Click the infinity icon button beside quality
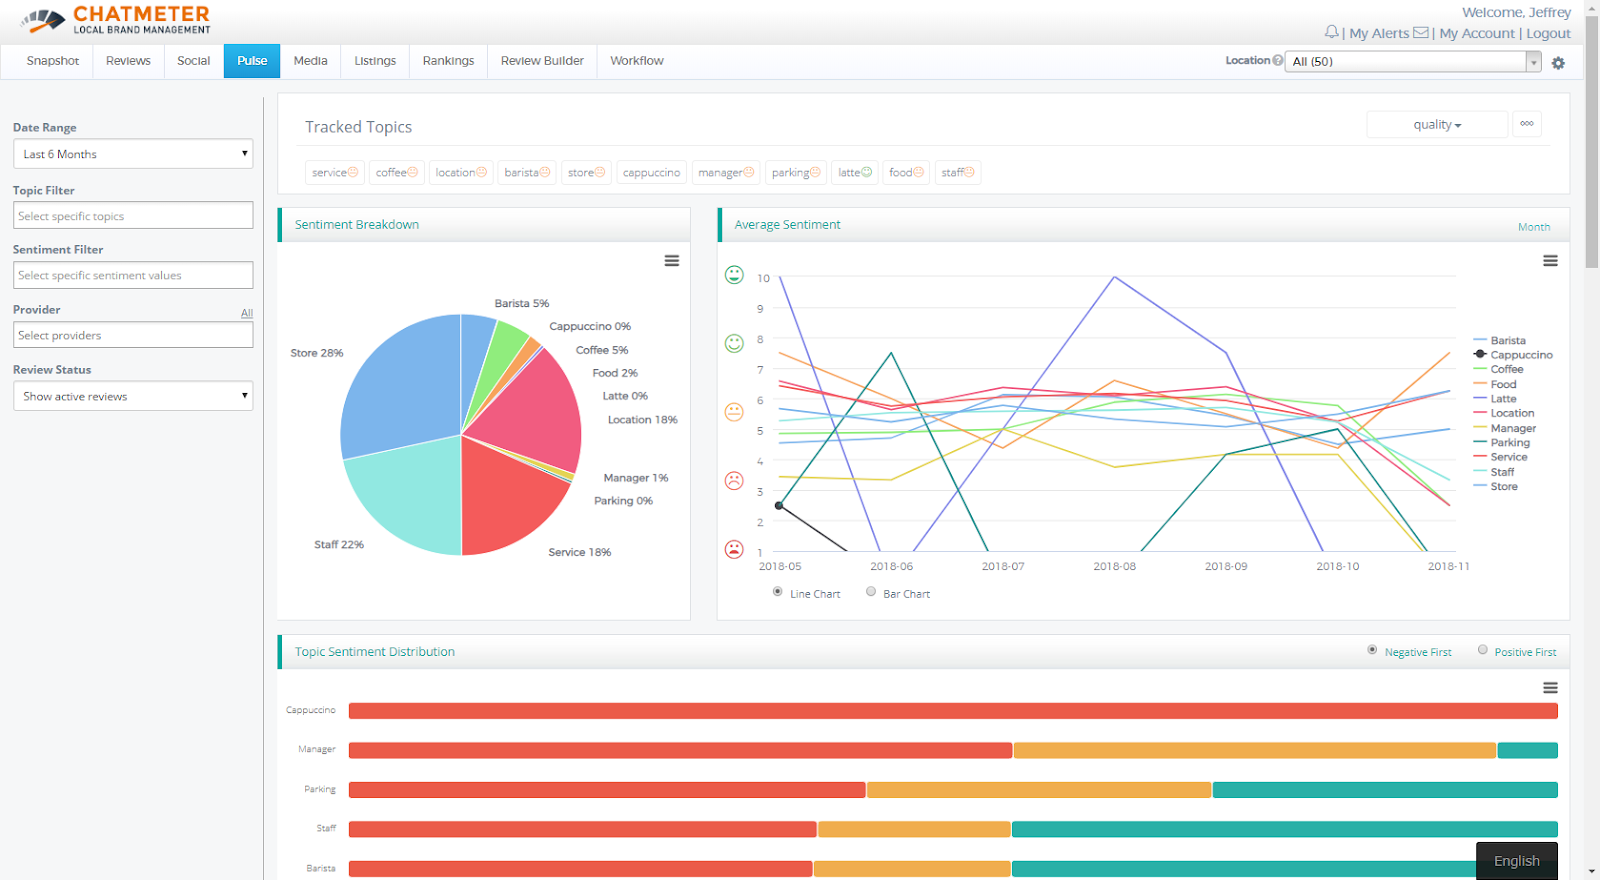Image resolution: width=1600 pixels, height=880 pixels. coord(1527,124)
